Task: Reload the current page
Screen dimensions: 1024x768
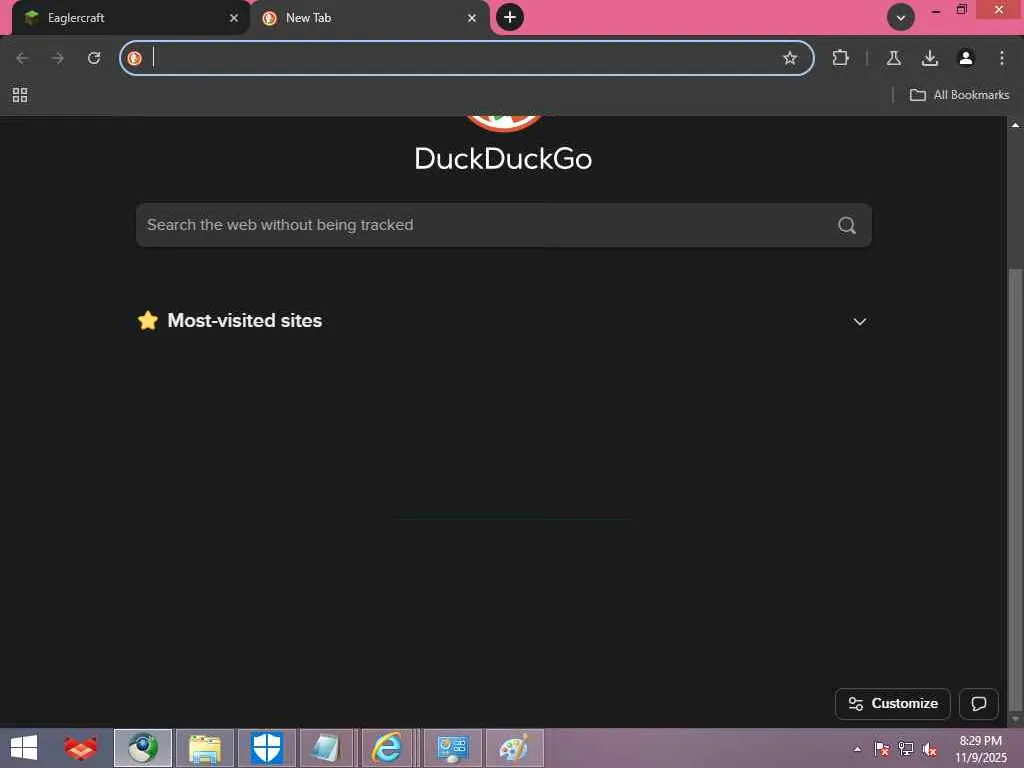Action: pyautogui.click(x=94, y=58)
